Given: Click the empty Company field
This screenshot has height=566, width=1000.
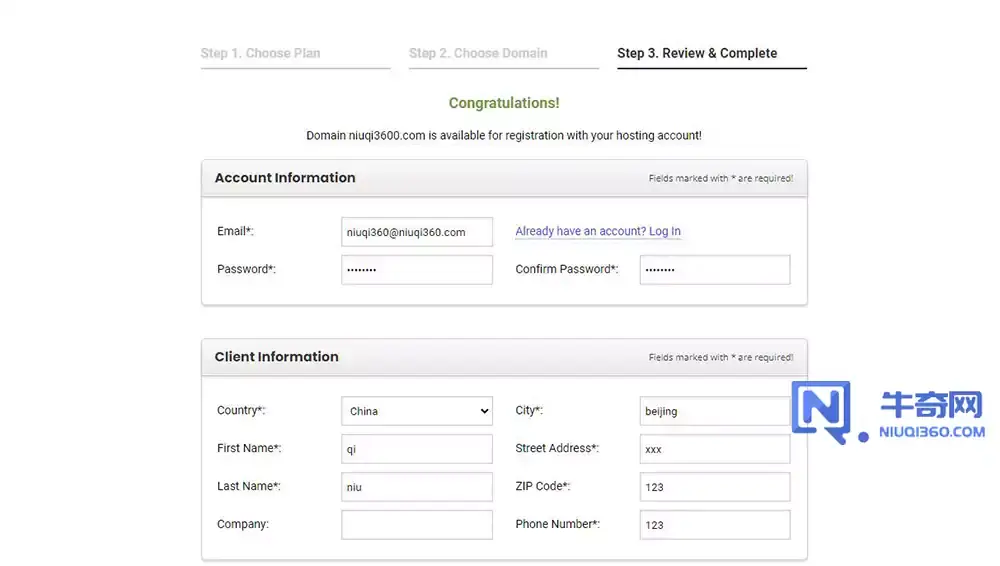Looking at the screenshot, I should point(417,525).
